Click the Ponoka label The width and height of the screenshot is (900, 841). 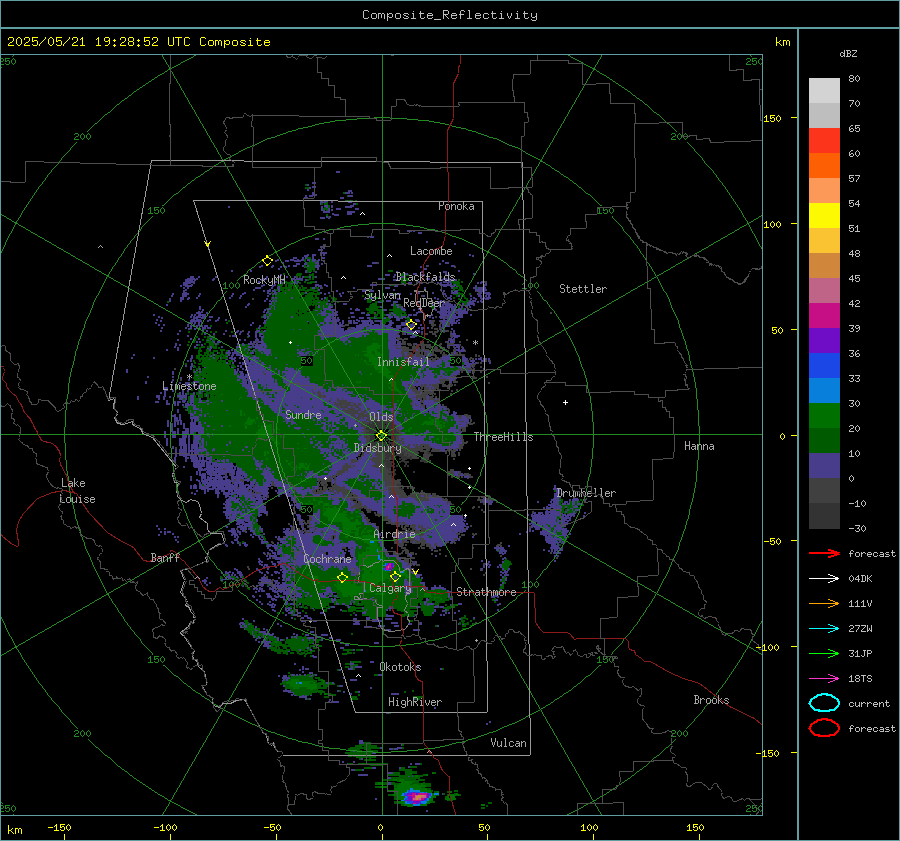coord(456,206)
